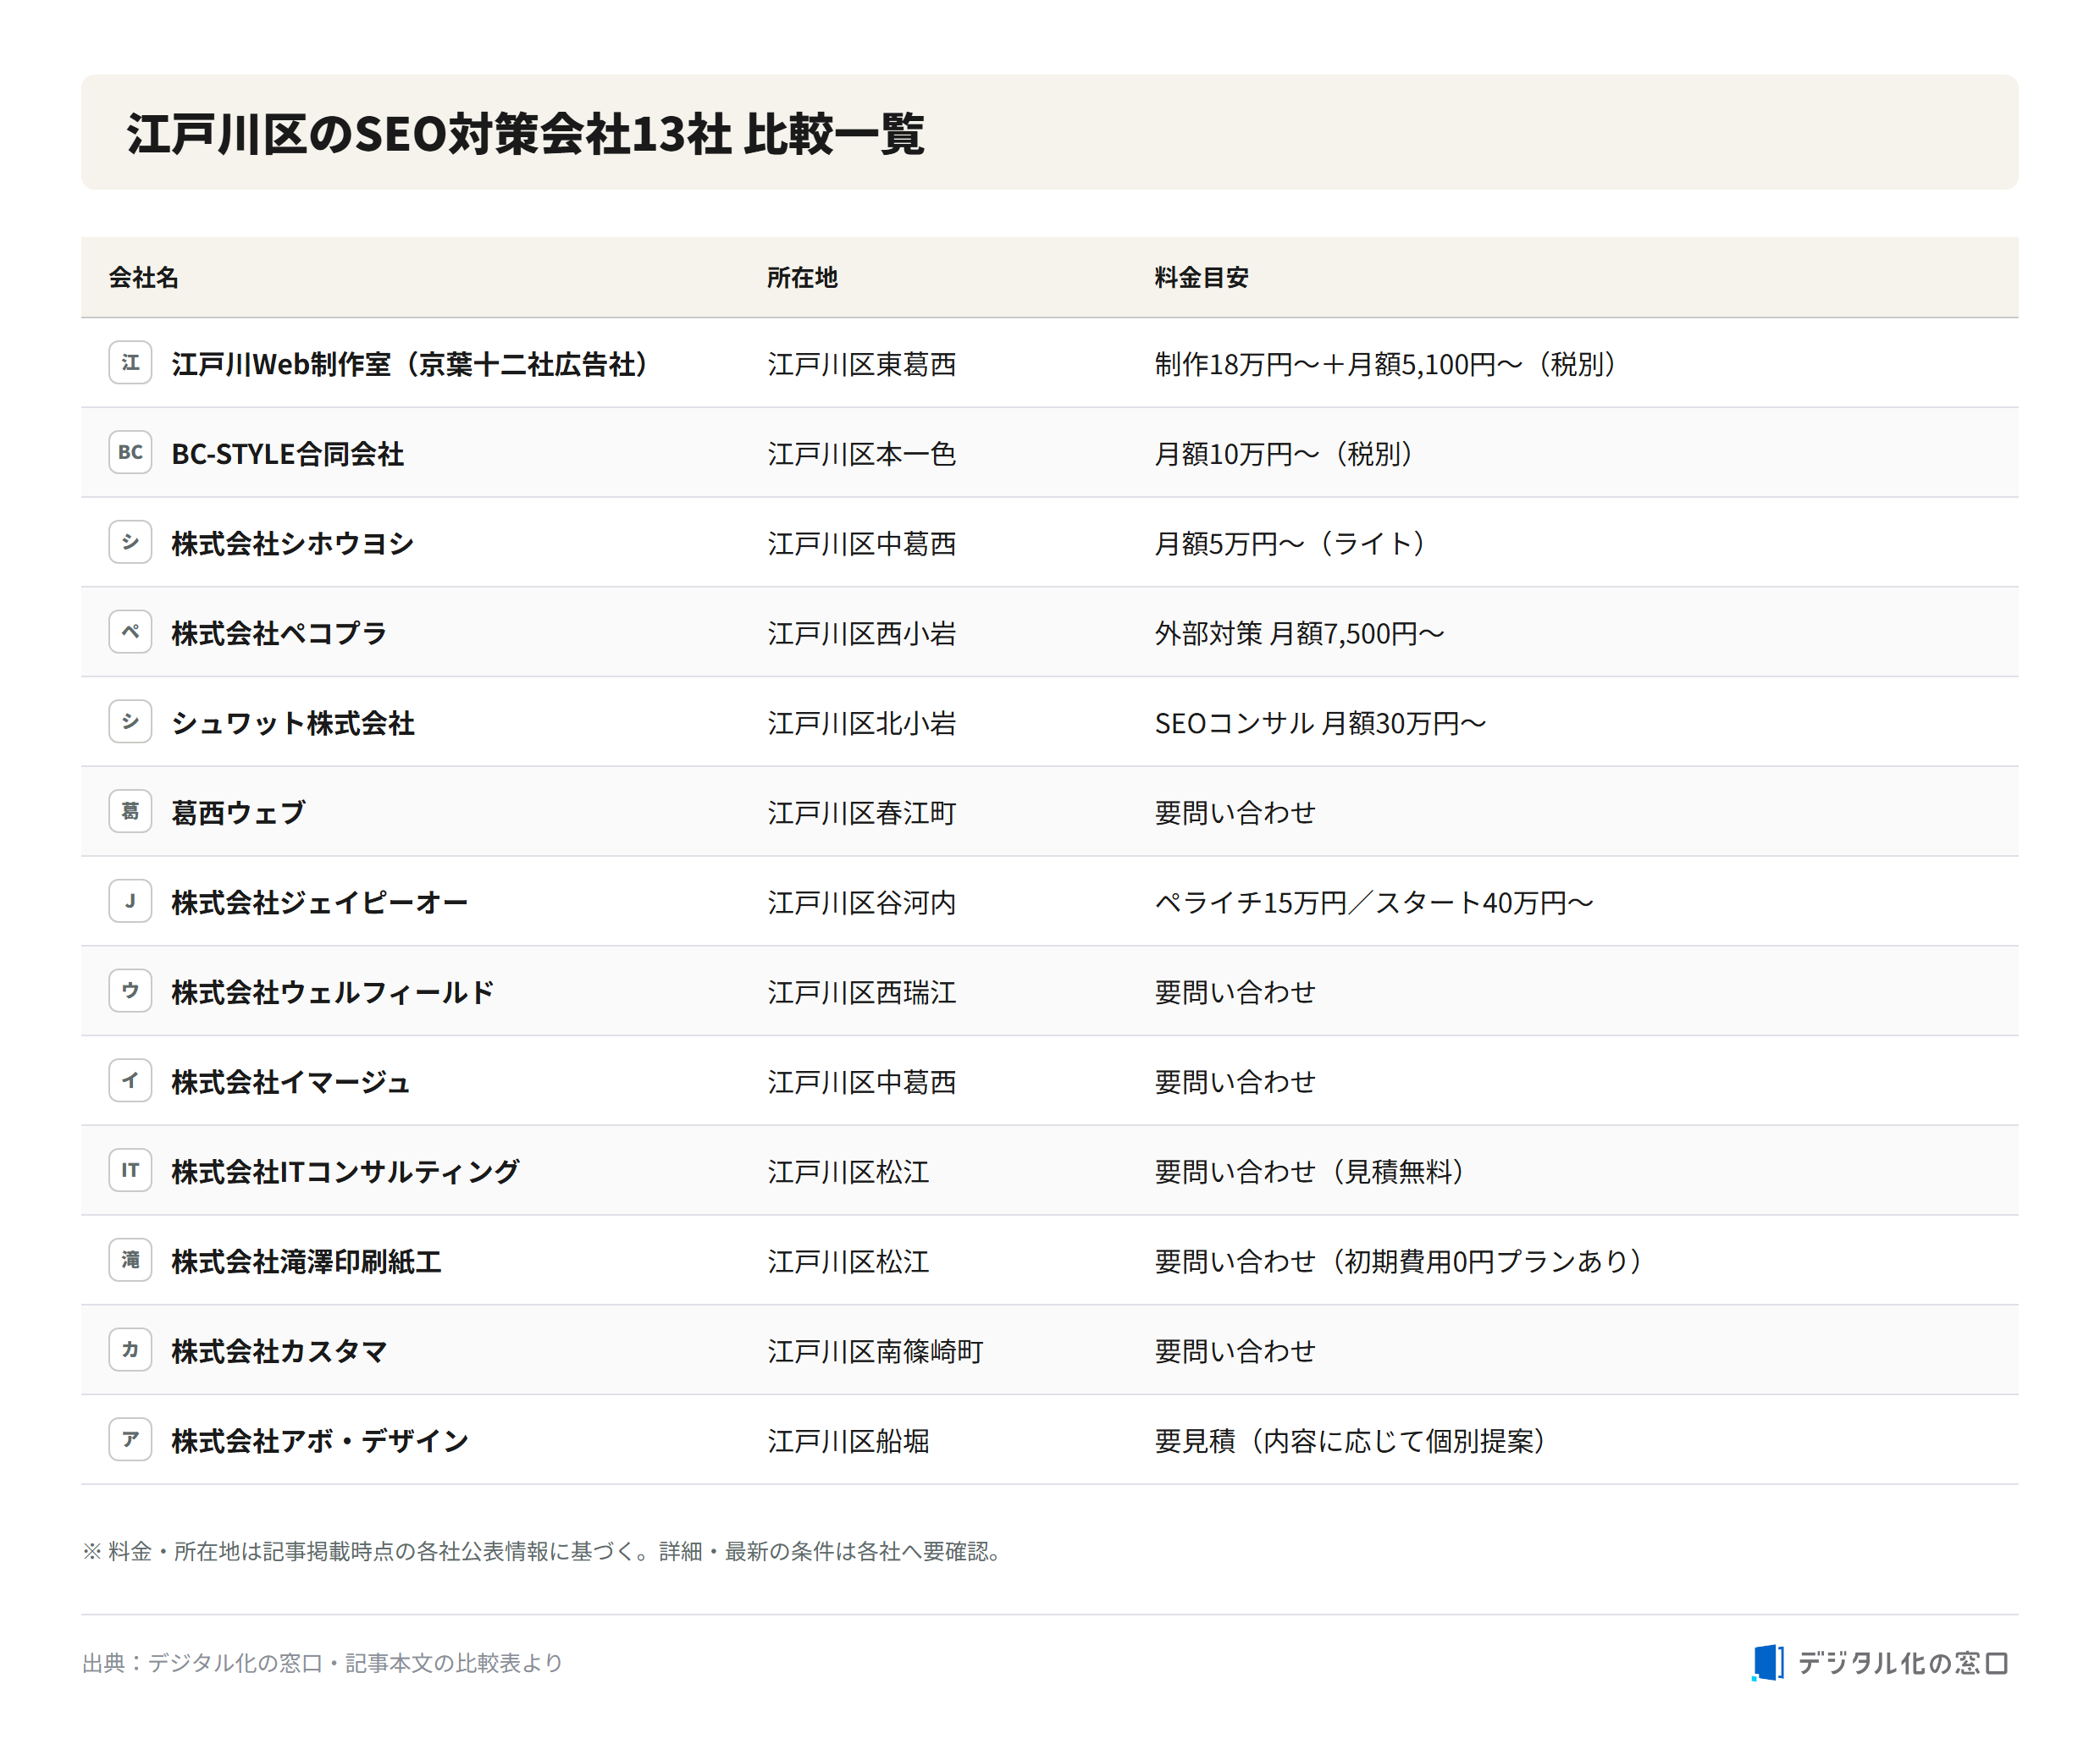This screenshot has height=1761, width=2100.
Task: Click the イ badge beside 株式会社イマージュ
Action: (x=130, y=1081)
